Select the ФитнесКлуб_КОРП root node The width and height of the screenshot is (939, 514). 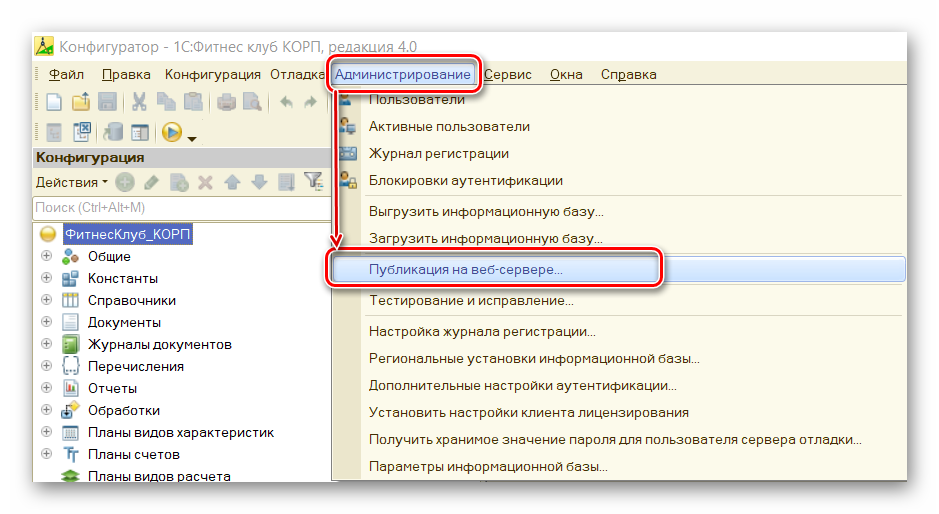pos(128,234)
